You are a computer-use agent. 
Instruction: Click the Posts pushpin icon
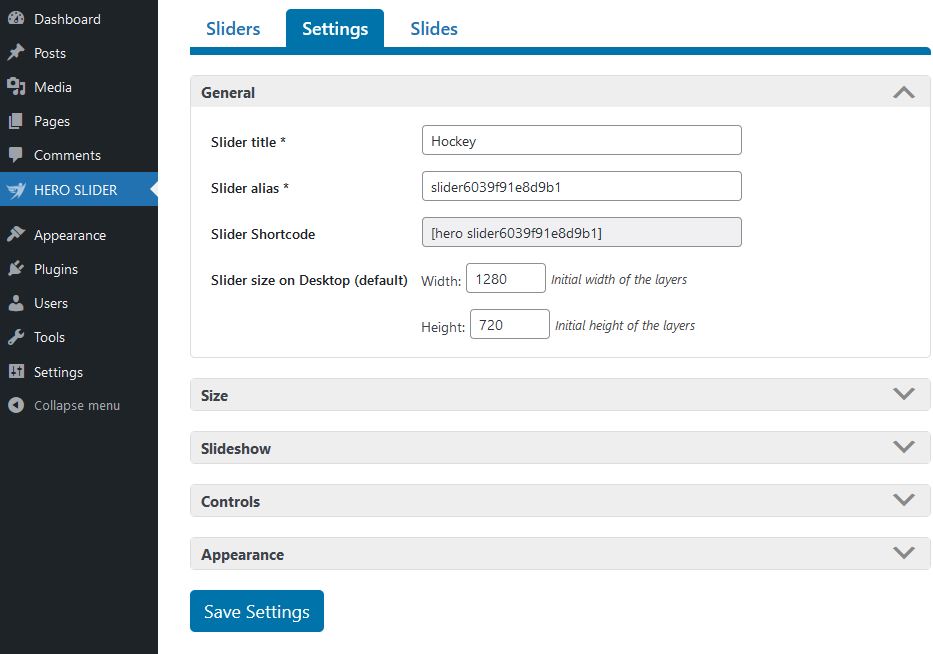16,52
